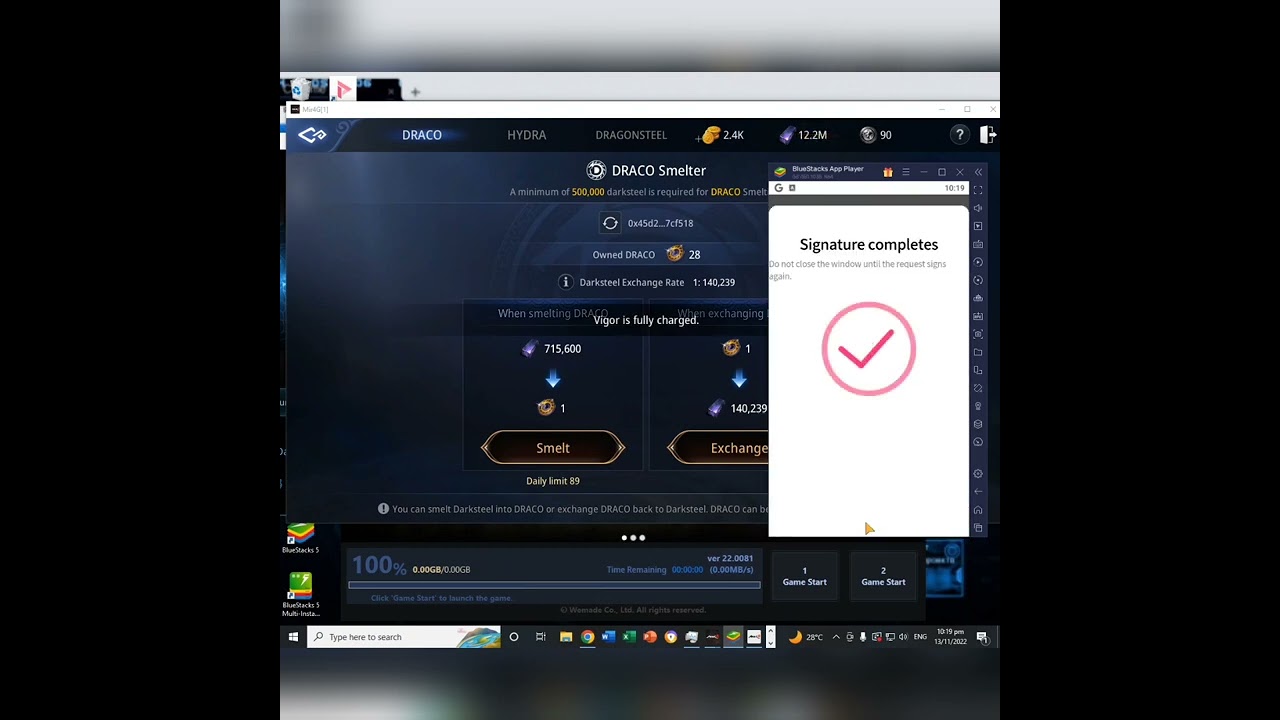The height and width of the screenshot is (720, 1280).
Task: Click the launcher '2 Game Start' button
Action: pos(883,576)
